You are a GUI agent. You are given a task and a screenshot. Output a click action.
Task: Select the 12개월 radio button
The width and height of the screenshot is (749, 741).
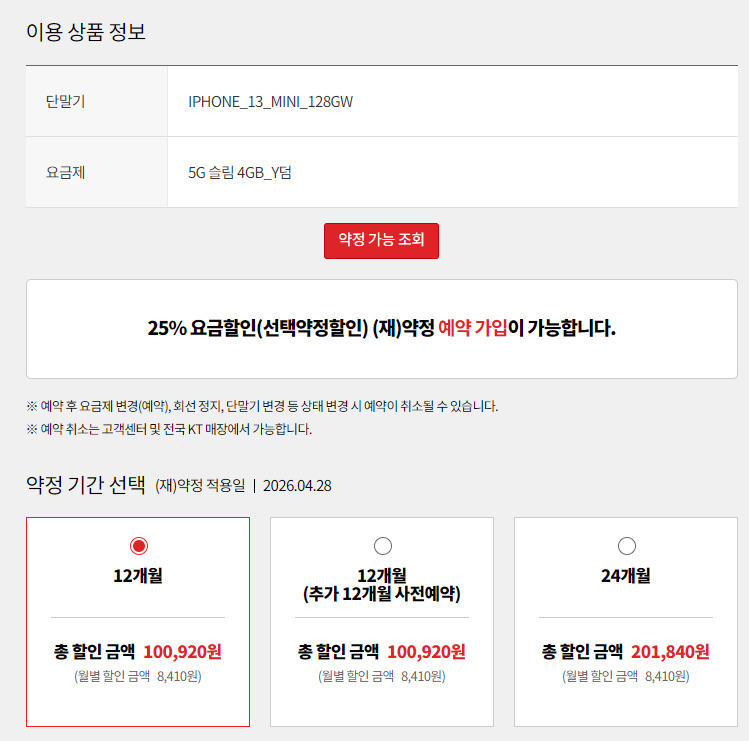point(138,546)
